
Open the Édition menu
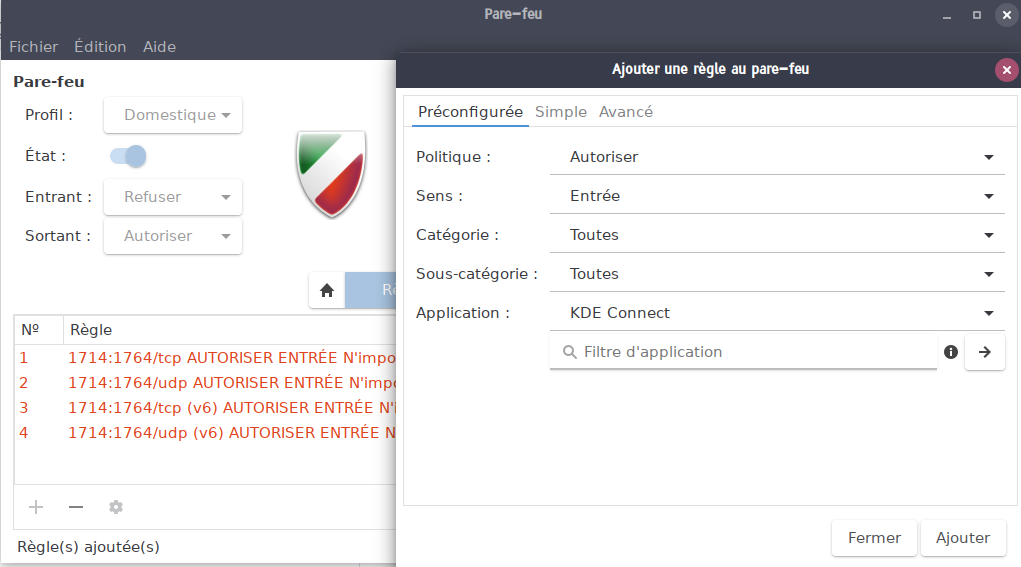[x=100, y=47]
